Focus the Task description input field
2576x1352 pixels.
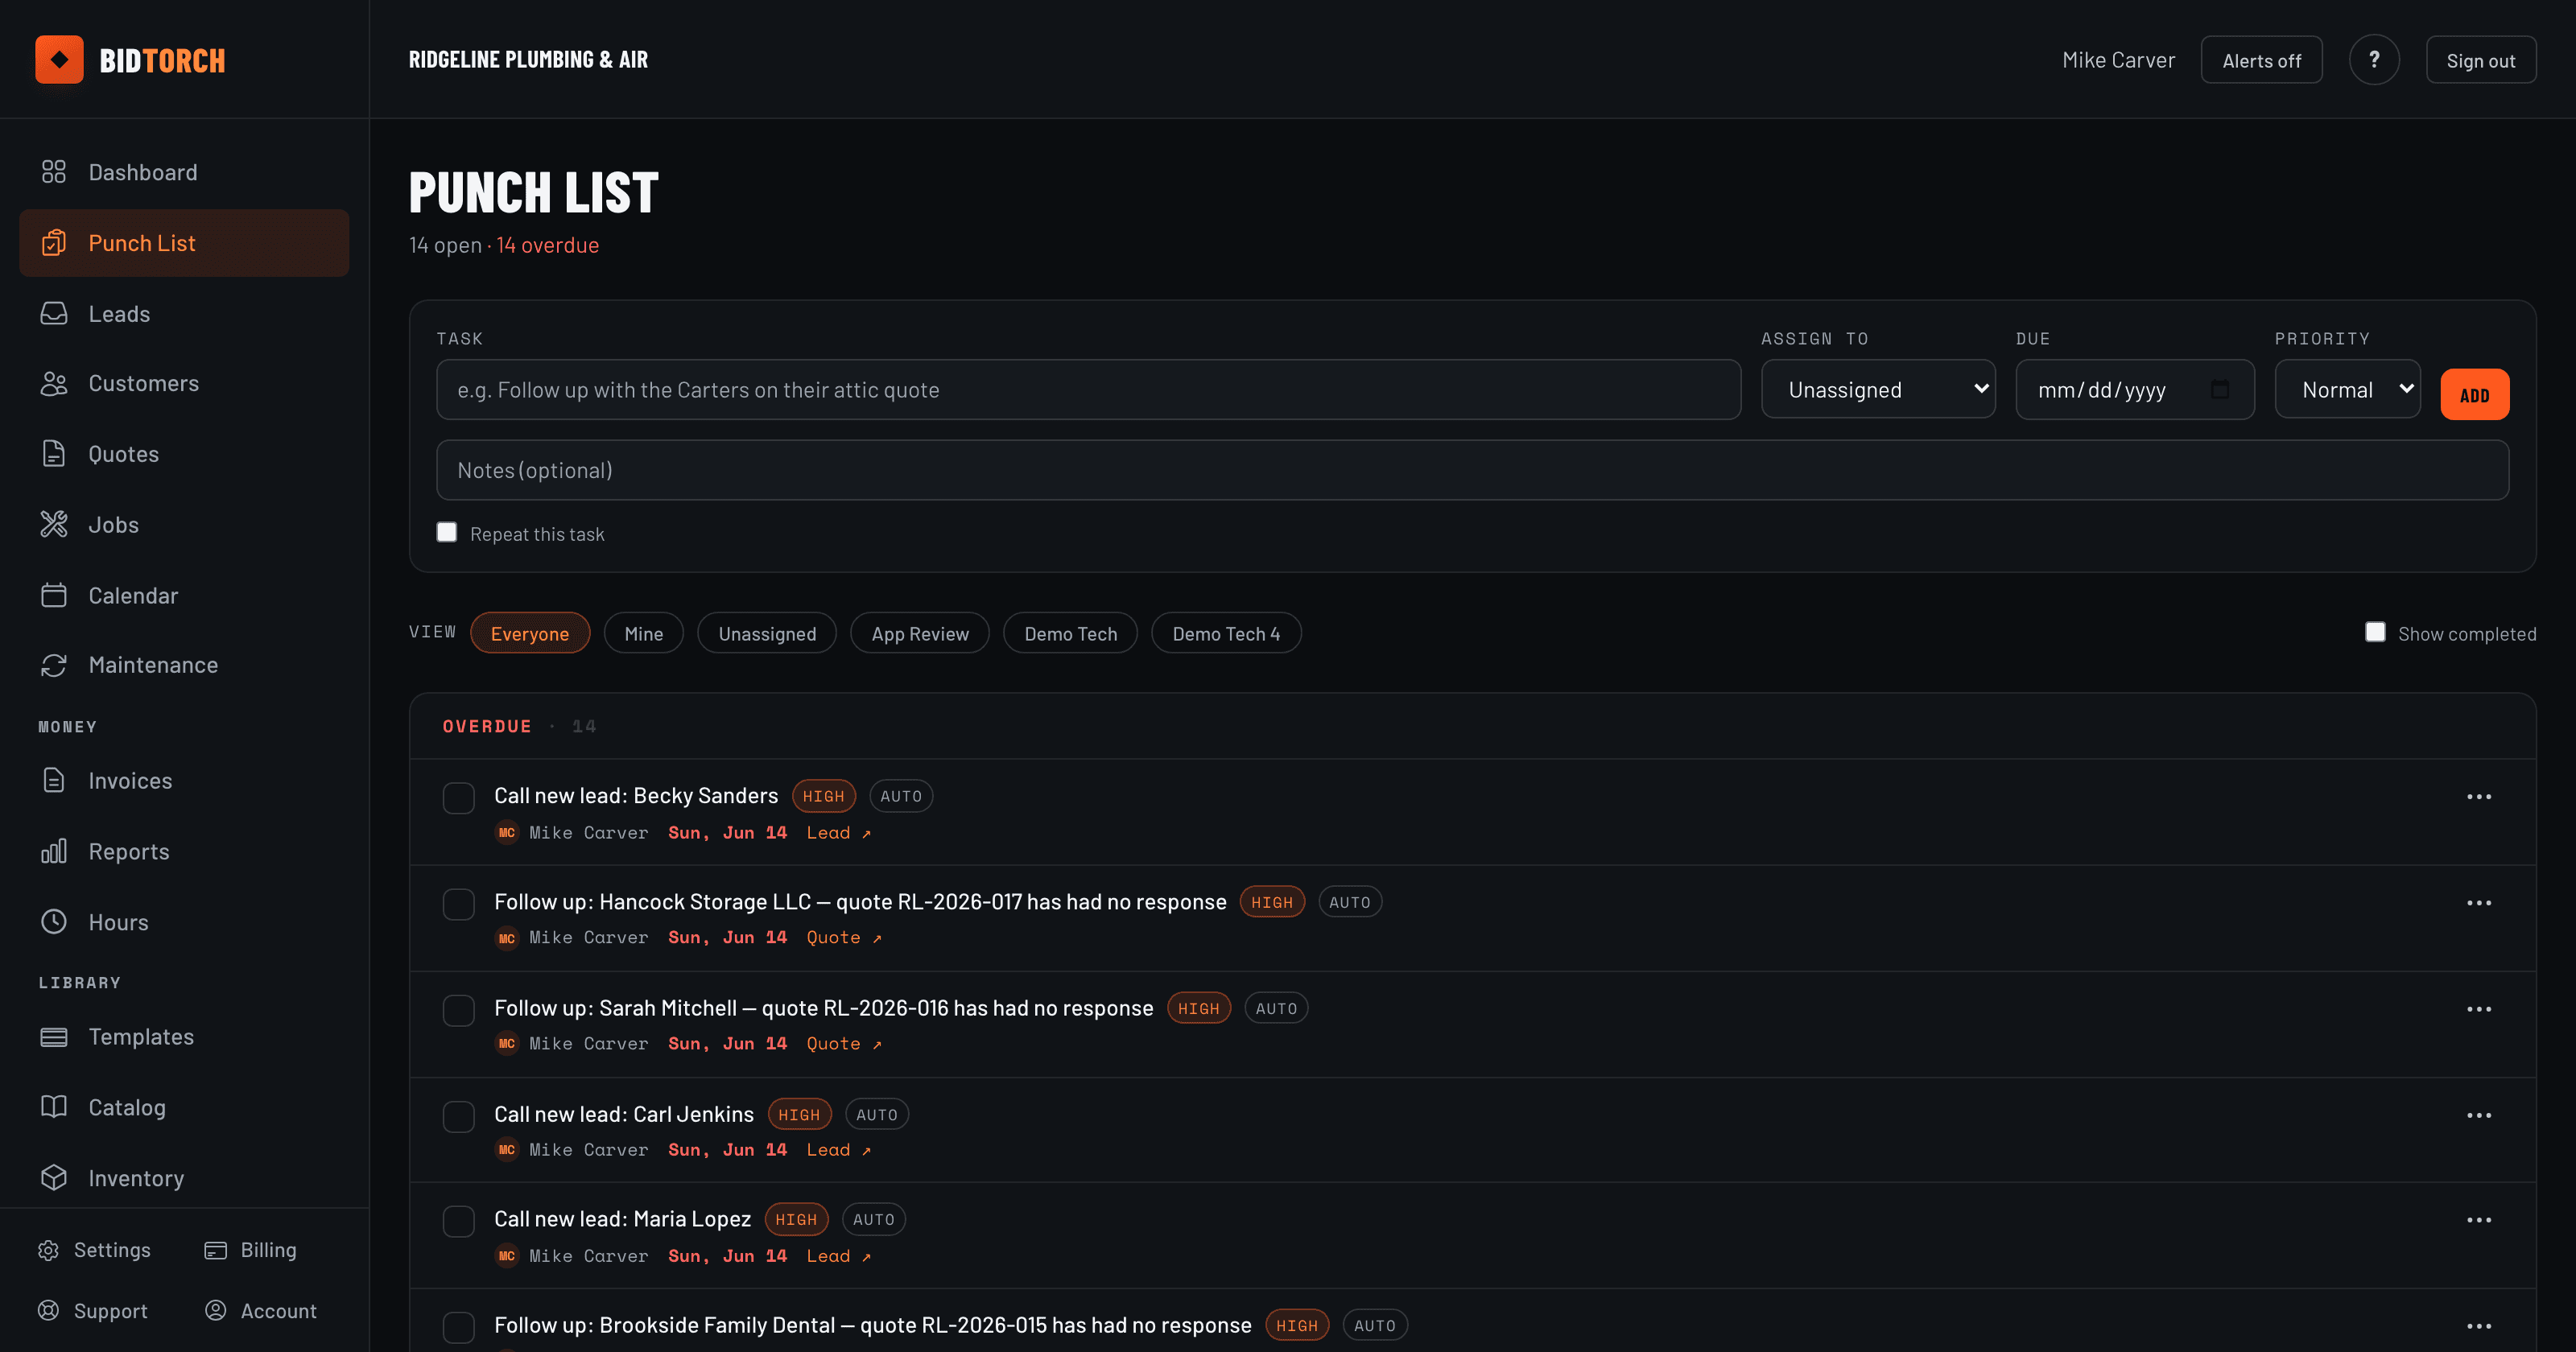(1089, 389)
